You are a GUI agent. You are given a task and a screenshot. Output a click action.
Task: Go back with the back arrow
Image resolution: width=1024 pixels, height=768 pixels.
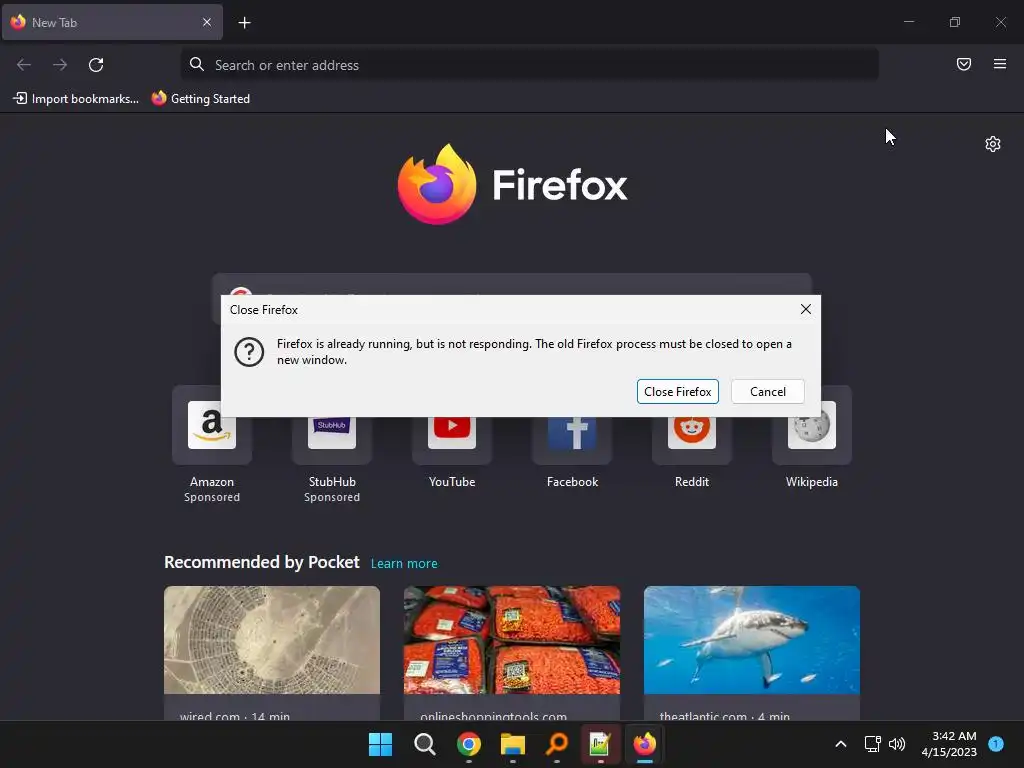point(24,65)
